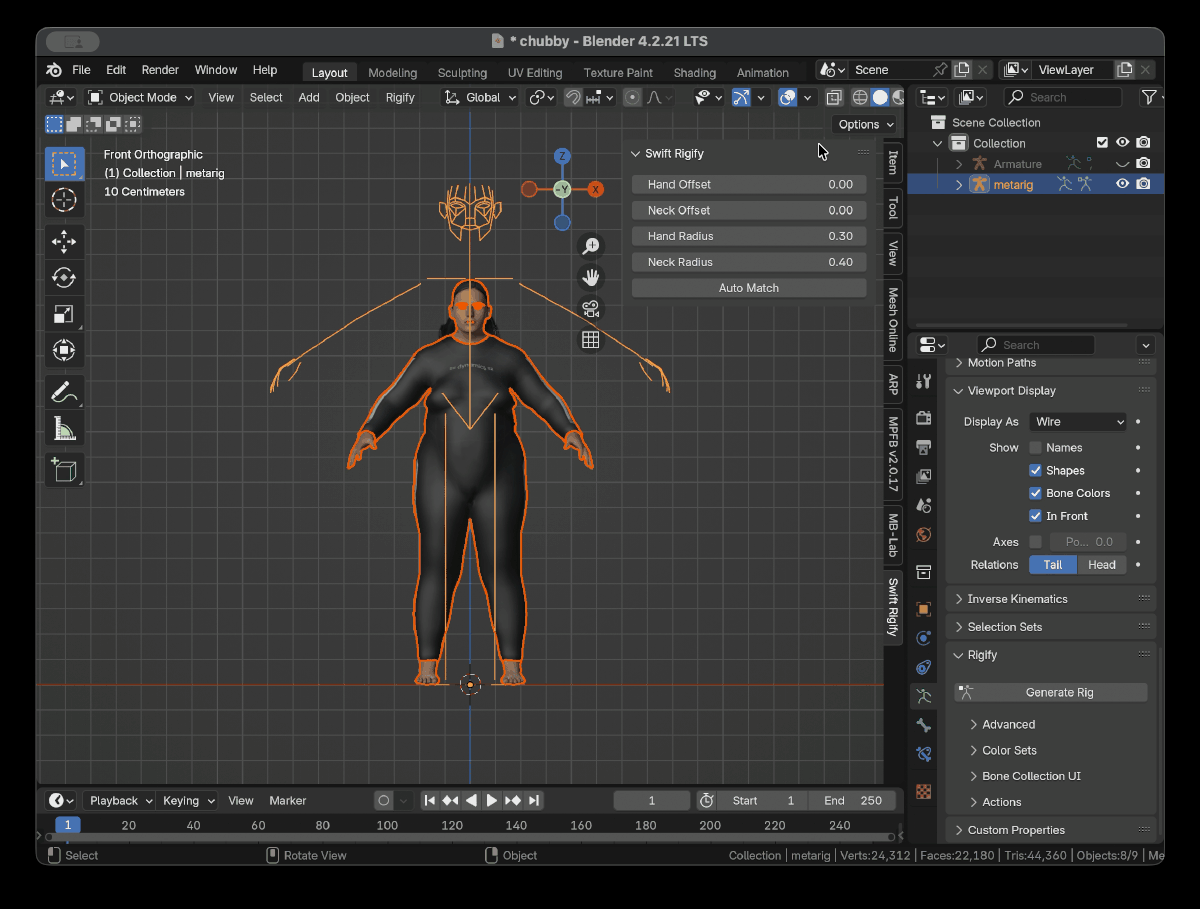Hide Collection via eye icon
This screenshot has height=909, width=1200.
click(1122, 143)
